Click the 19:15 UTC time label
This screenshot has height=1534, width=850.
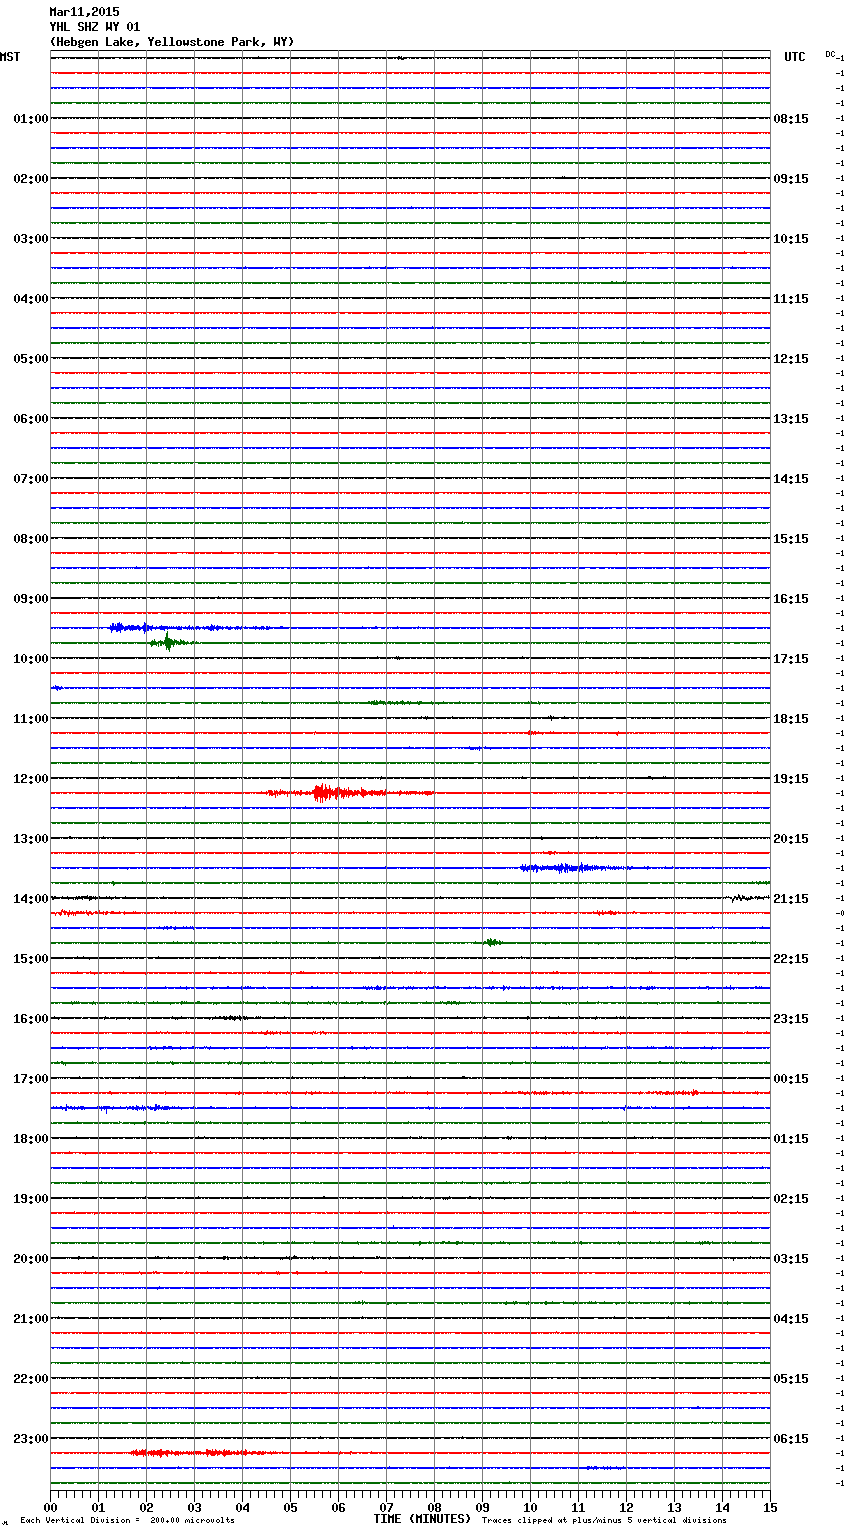791,779
